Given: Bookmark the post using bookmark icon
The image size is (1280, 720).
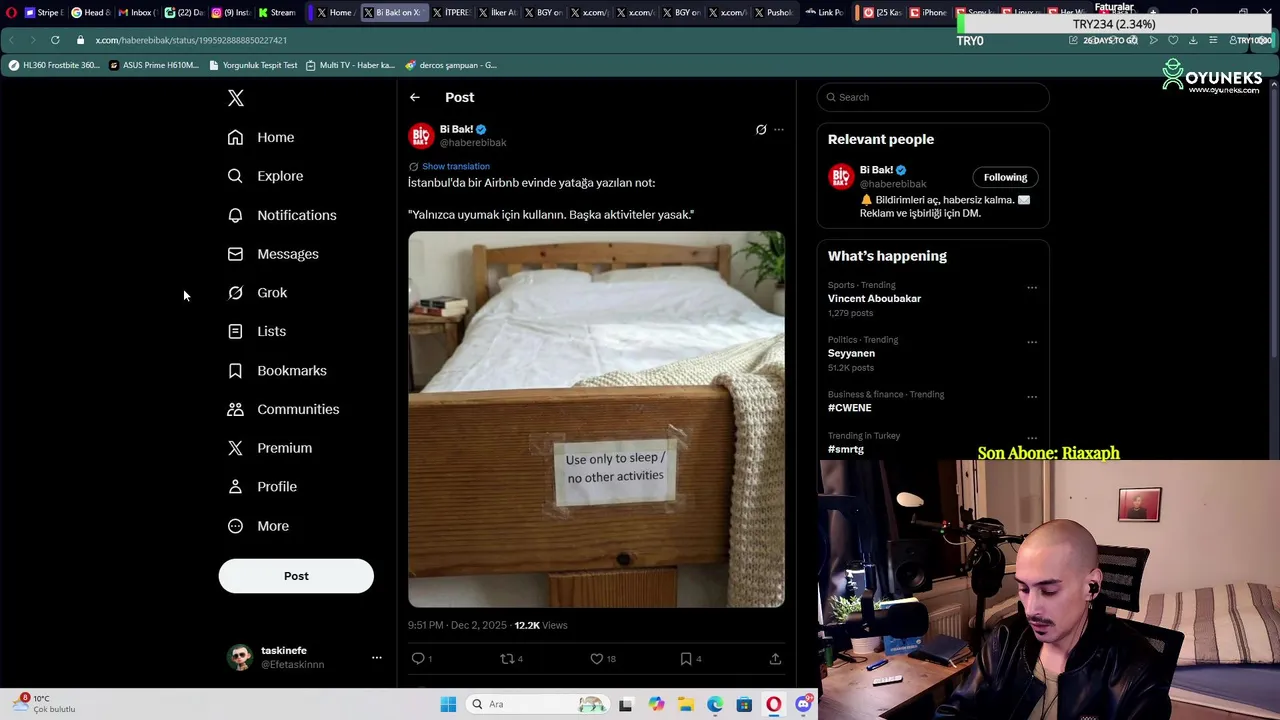Looking at the screenshot, I should tap(686, 658).
